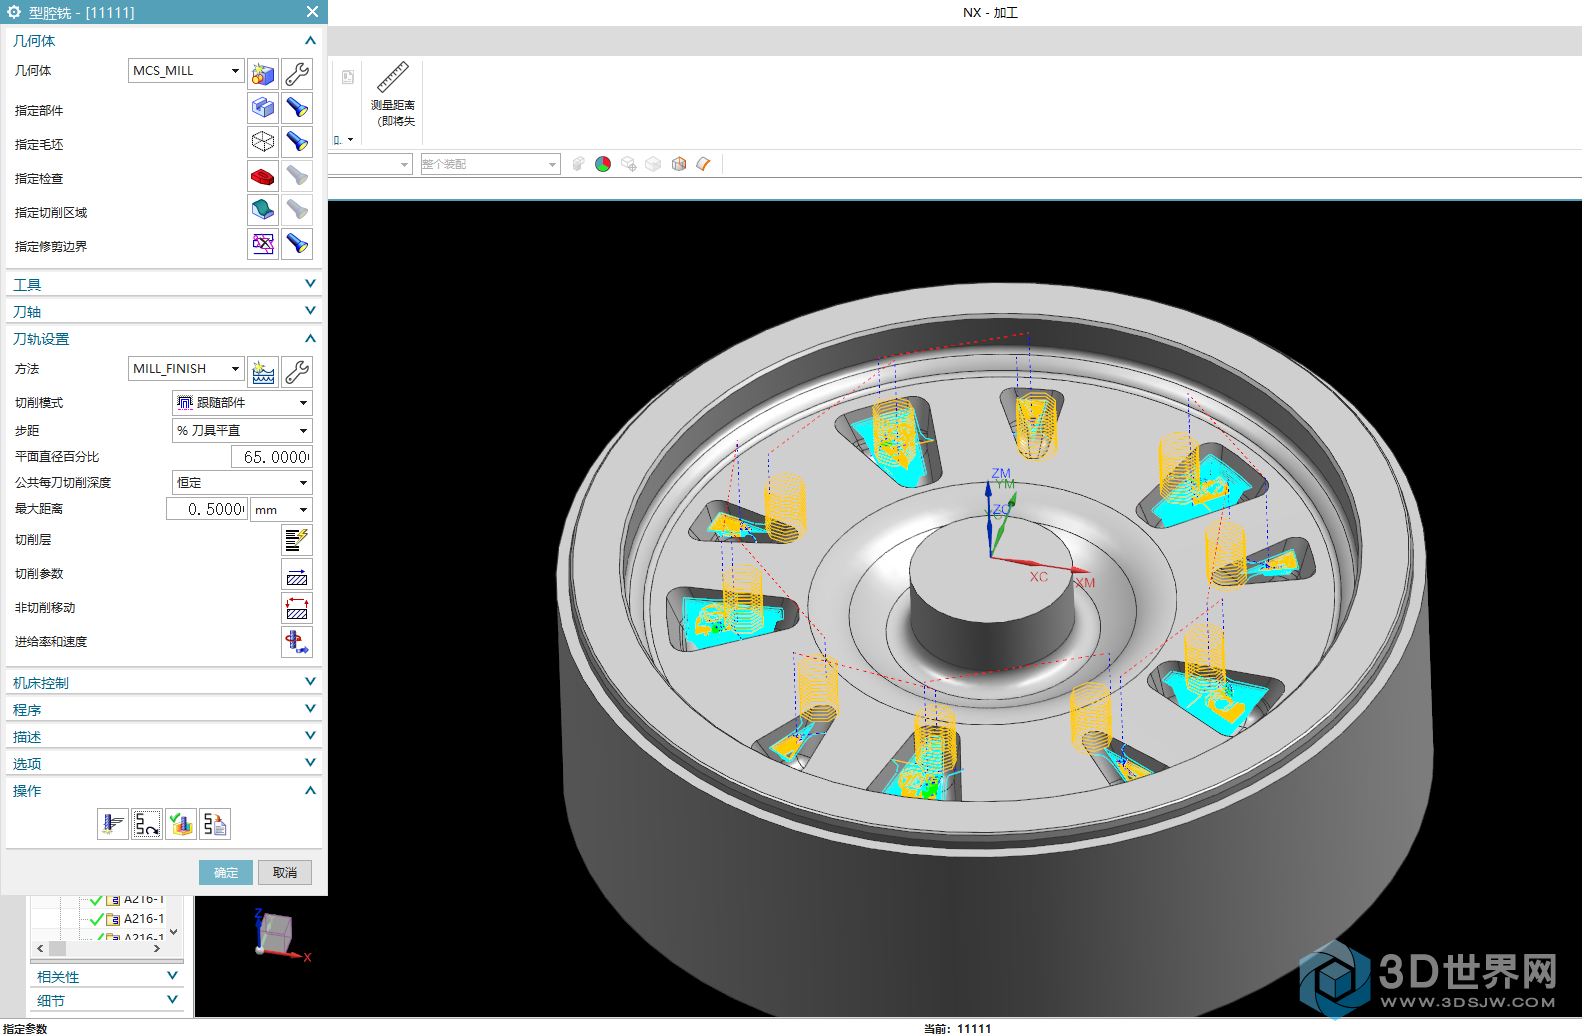Open the 步距 刀具平直 dropdown
This screenshot has height=1034, width=1582.
coord(242,431)
